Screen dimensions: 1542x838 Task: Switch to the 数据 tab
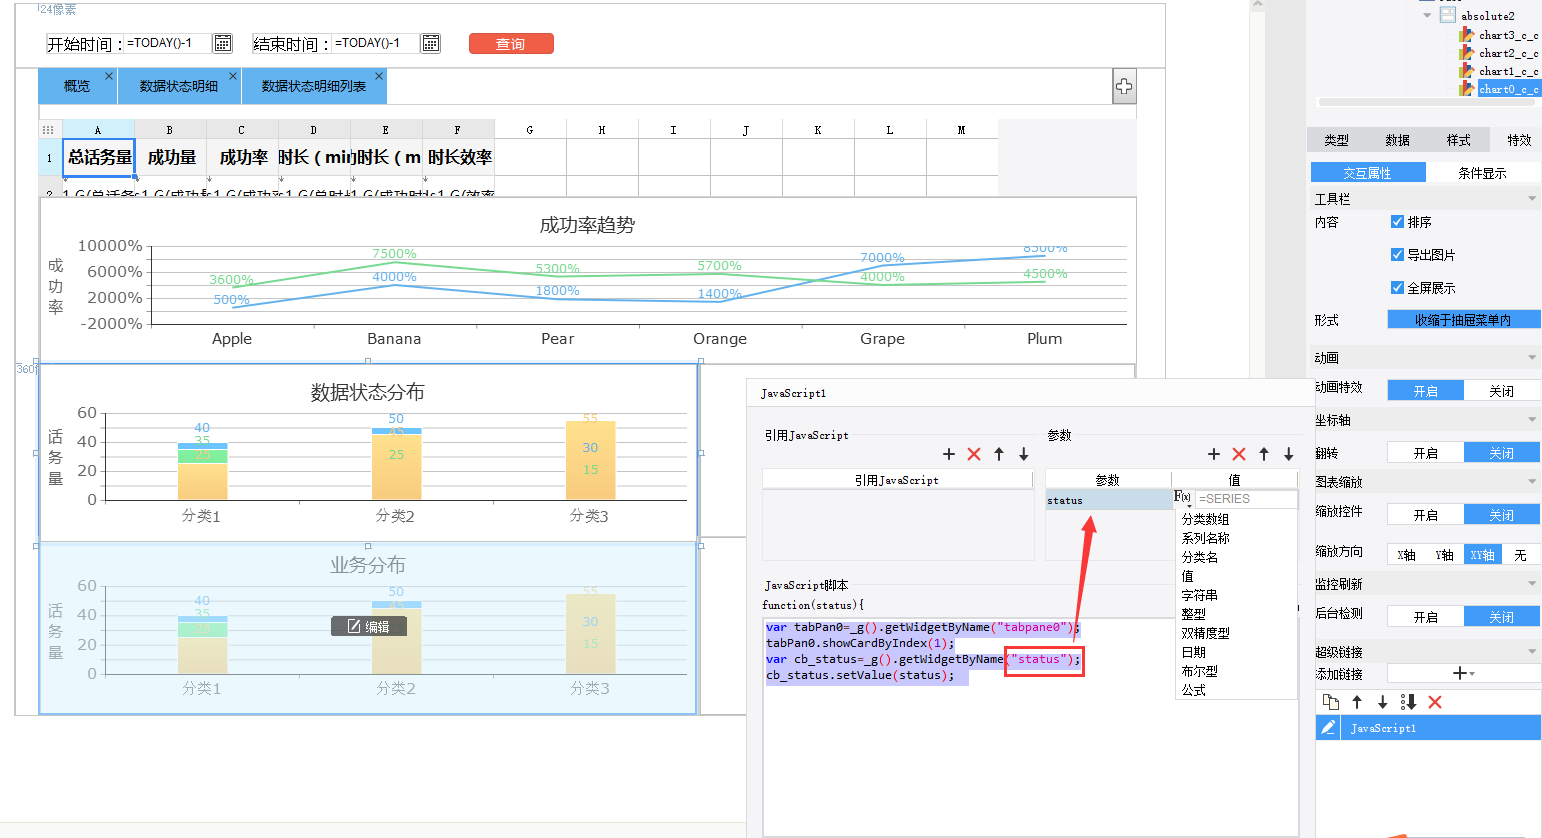coord(1397,140)
